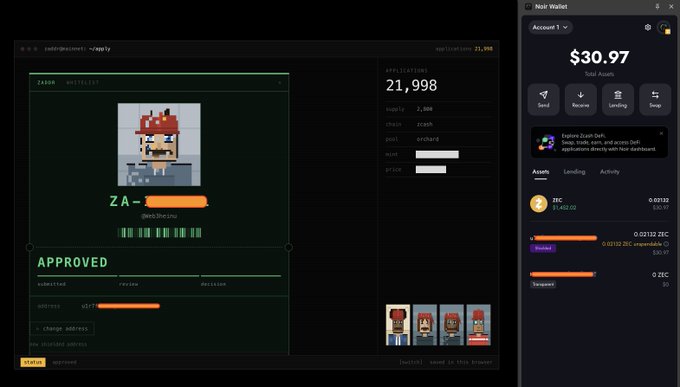Click the ZEC coin logo
The width and height of the screenshot is (680, 387).
click(x=539, y=203)
